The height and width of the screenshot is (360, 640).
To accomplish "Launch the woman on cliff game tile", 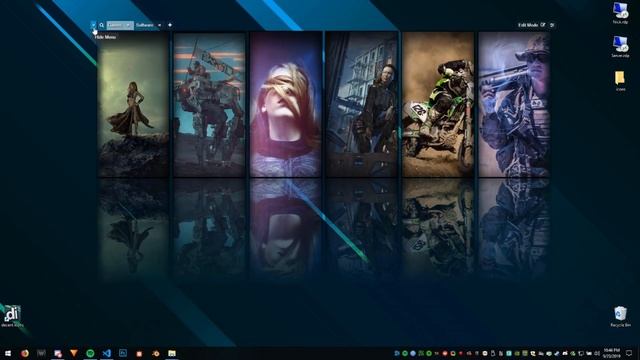I will [133, 105].
